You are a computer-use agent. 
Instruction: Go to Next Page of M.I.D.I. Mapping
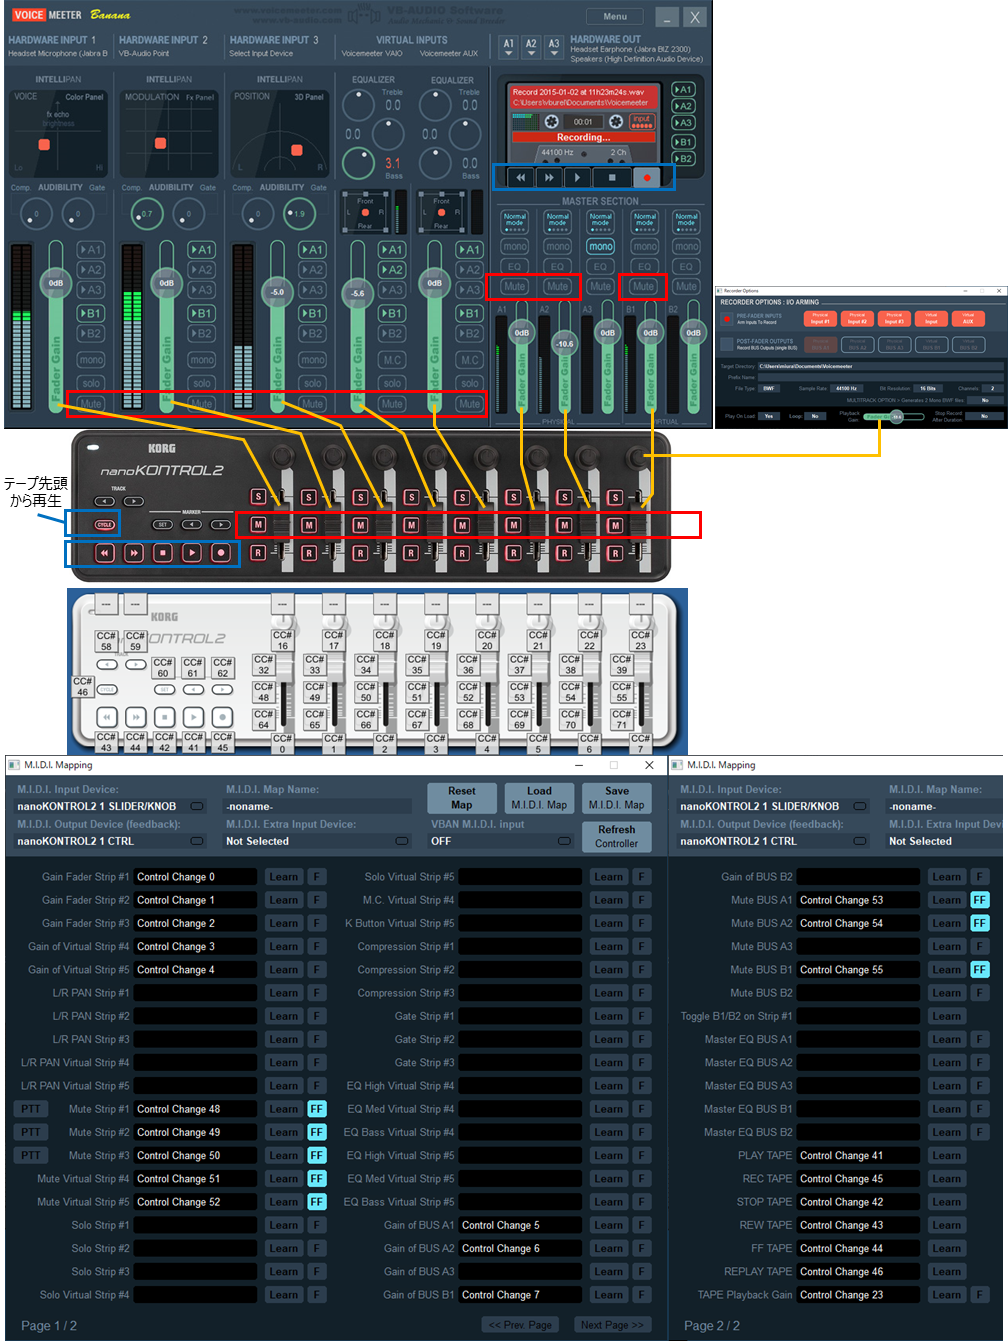(x=612, y=1325)
